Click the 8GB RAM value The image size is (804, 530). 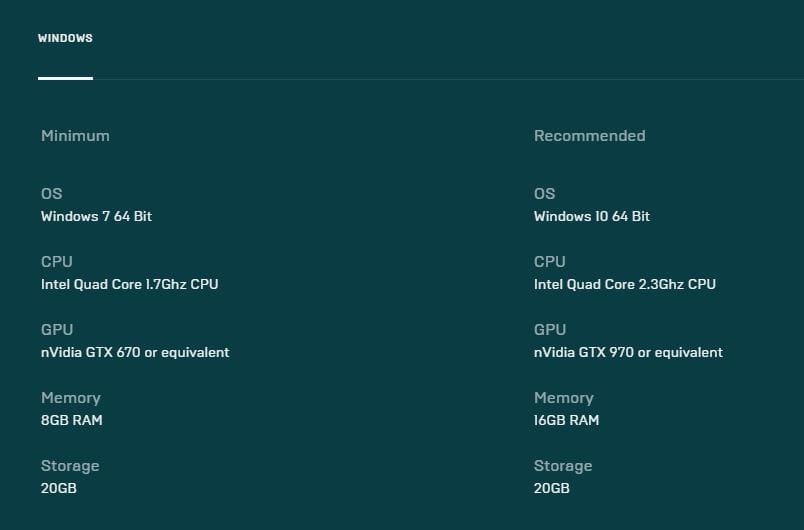coord(71,420)
